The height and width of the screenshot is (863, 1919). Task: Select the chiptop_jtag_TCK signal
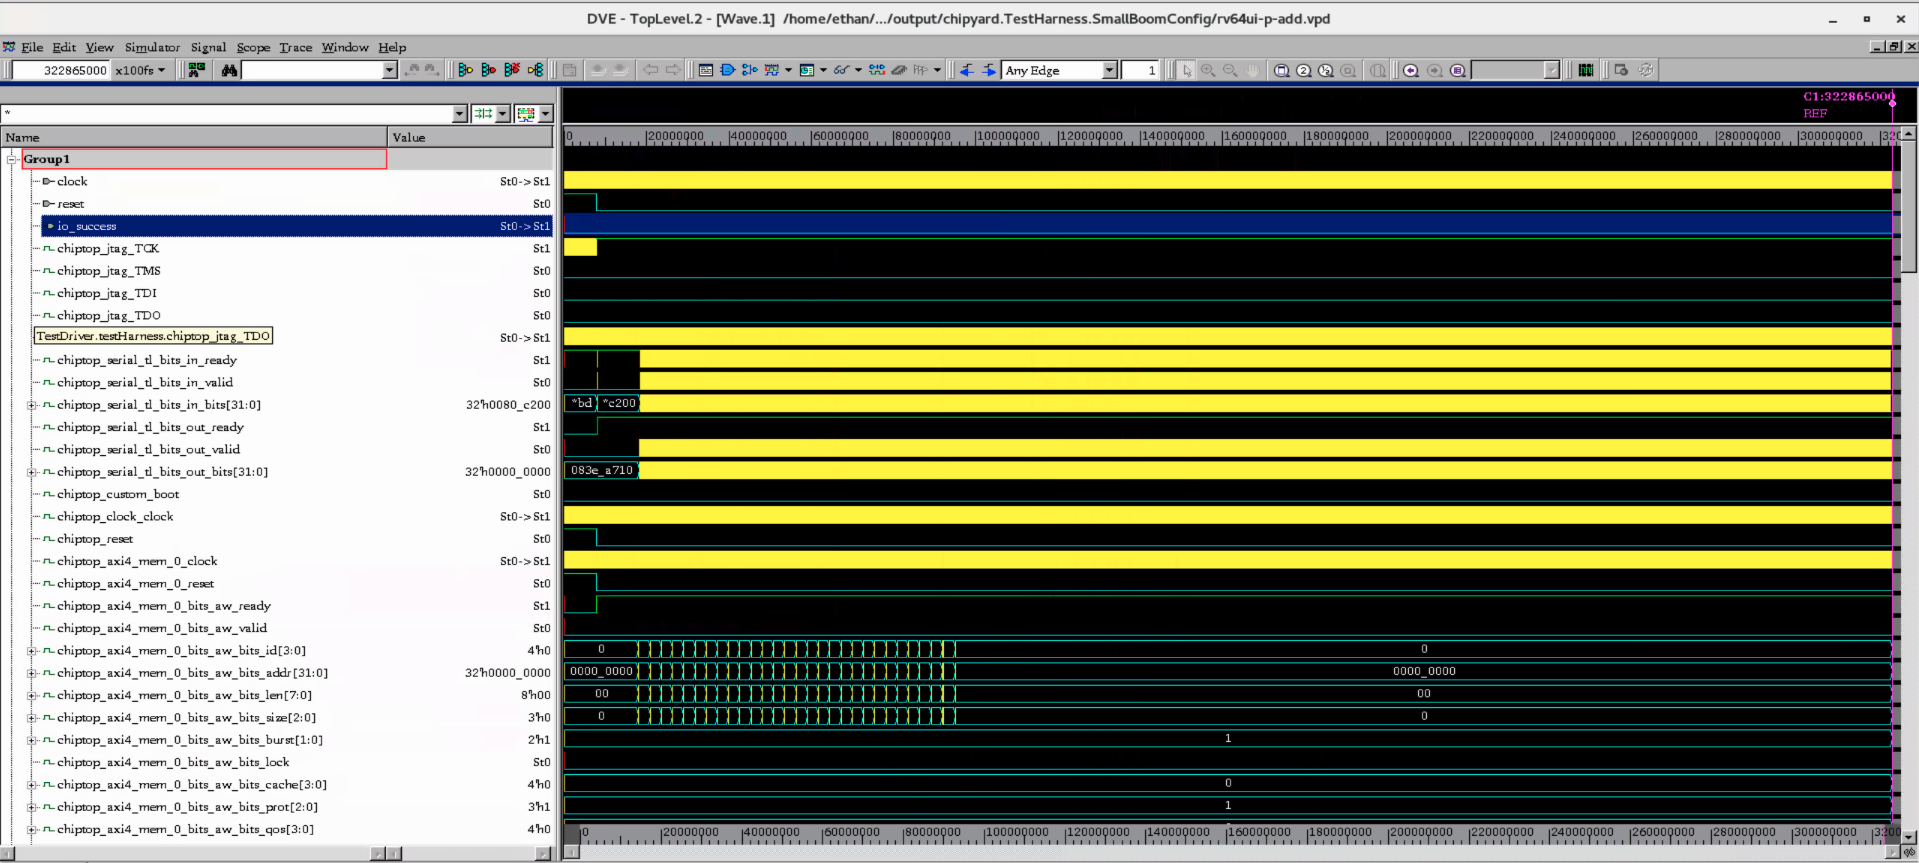(x=108, y=248)
